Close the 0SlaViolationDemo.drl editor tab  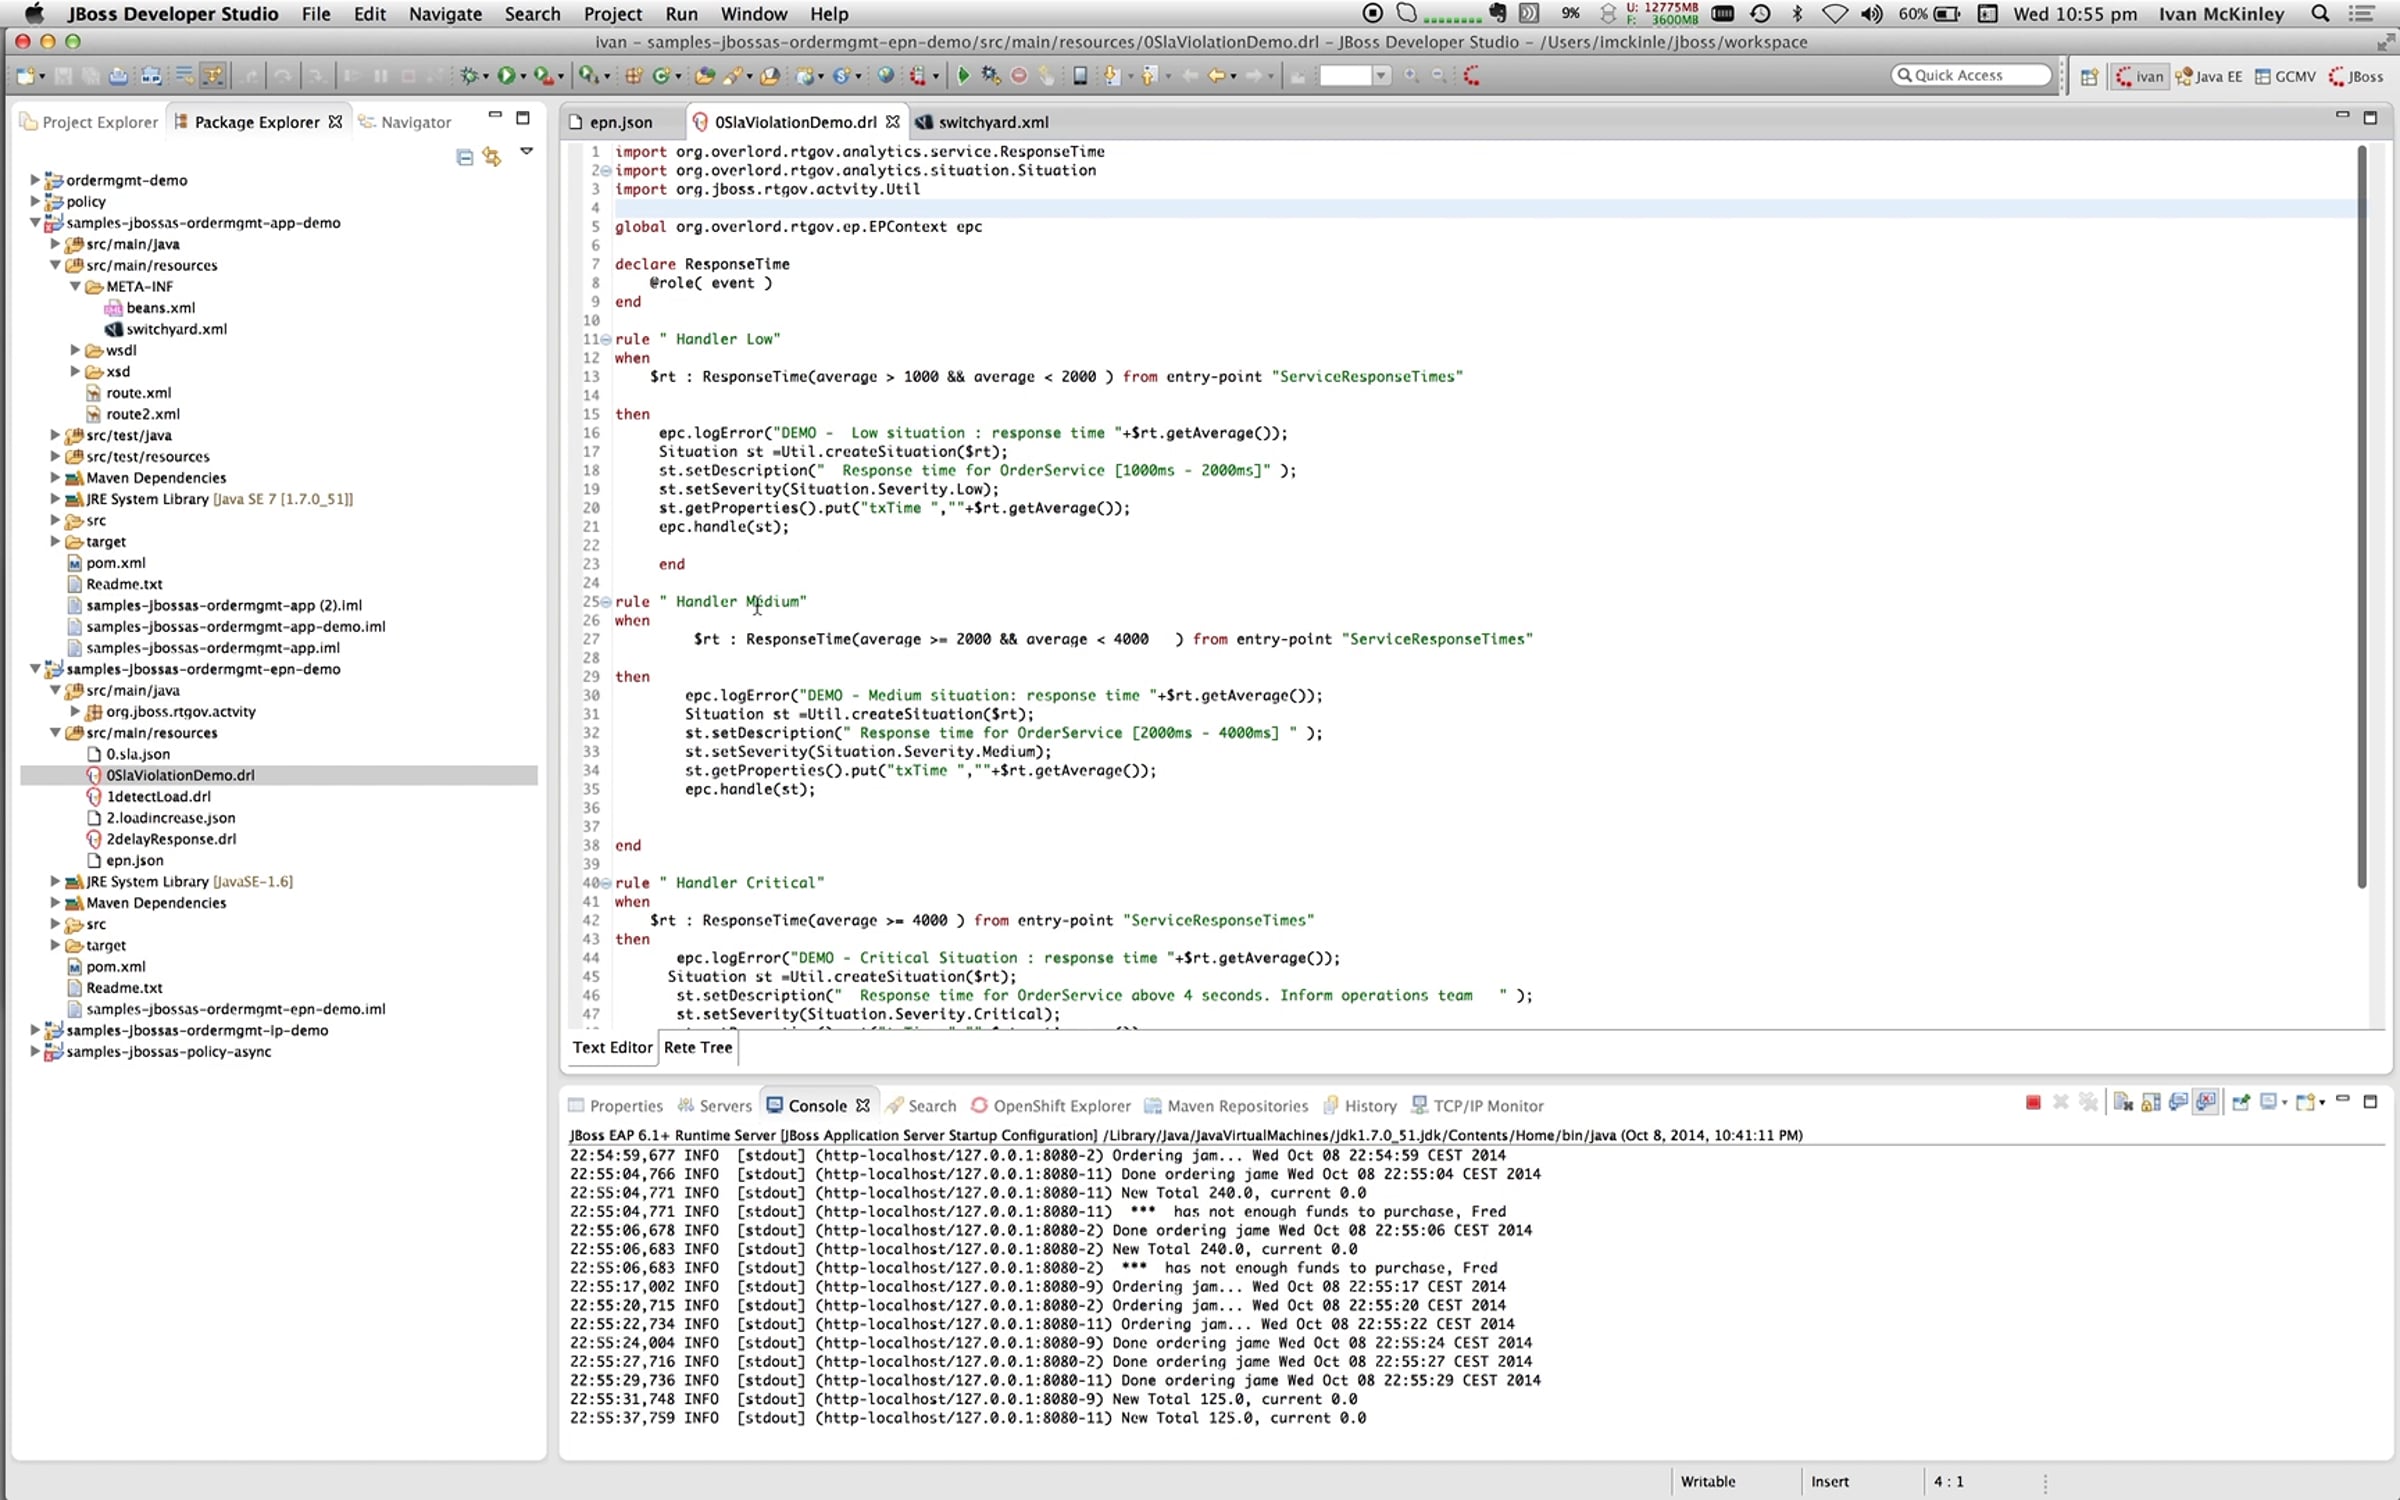(x=892, y=121)
